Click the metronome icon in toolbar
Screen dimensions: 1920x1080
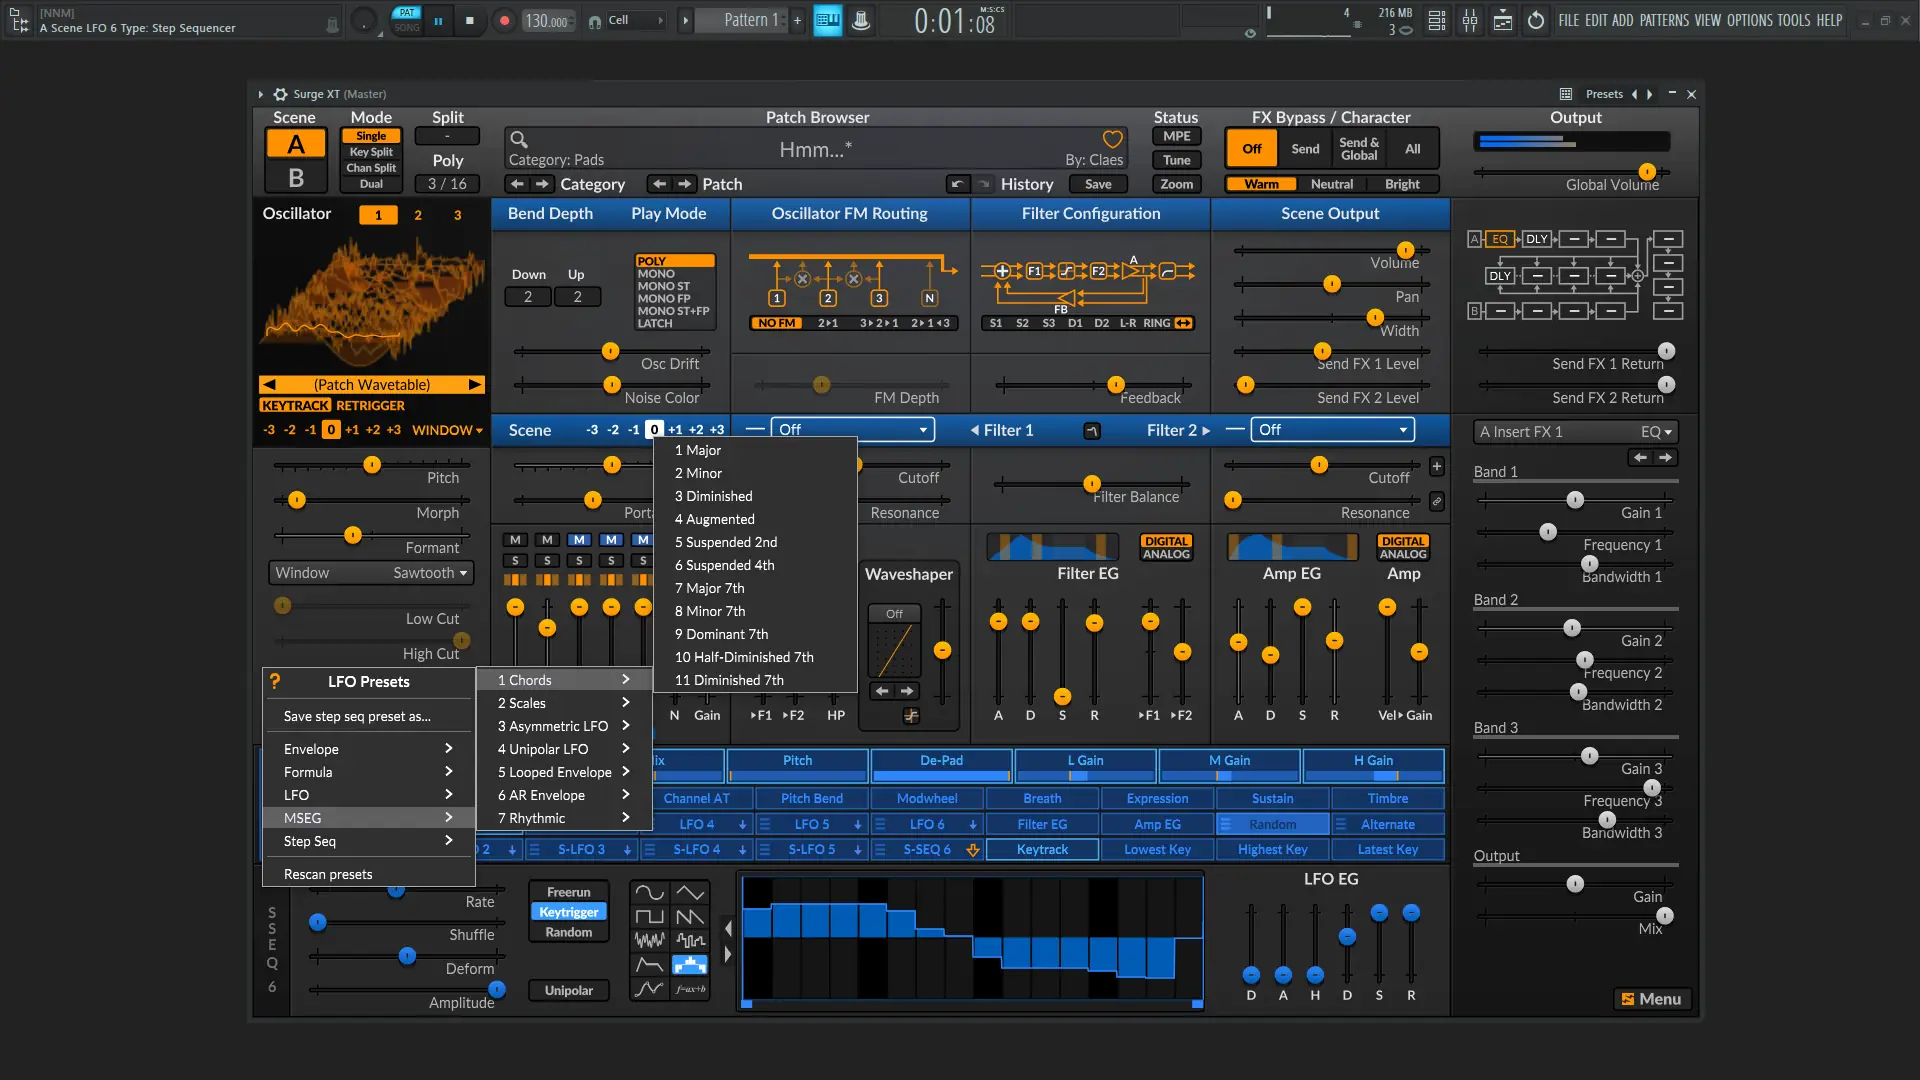click(x=861, y=20)
